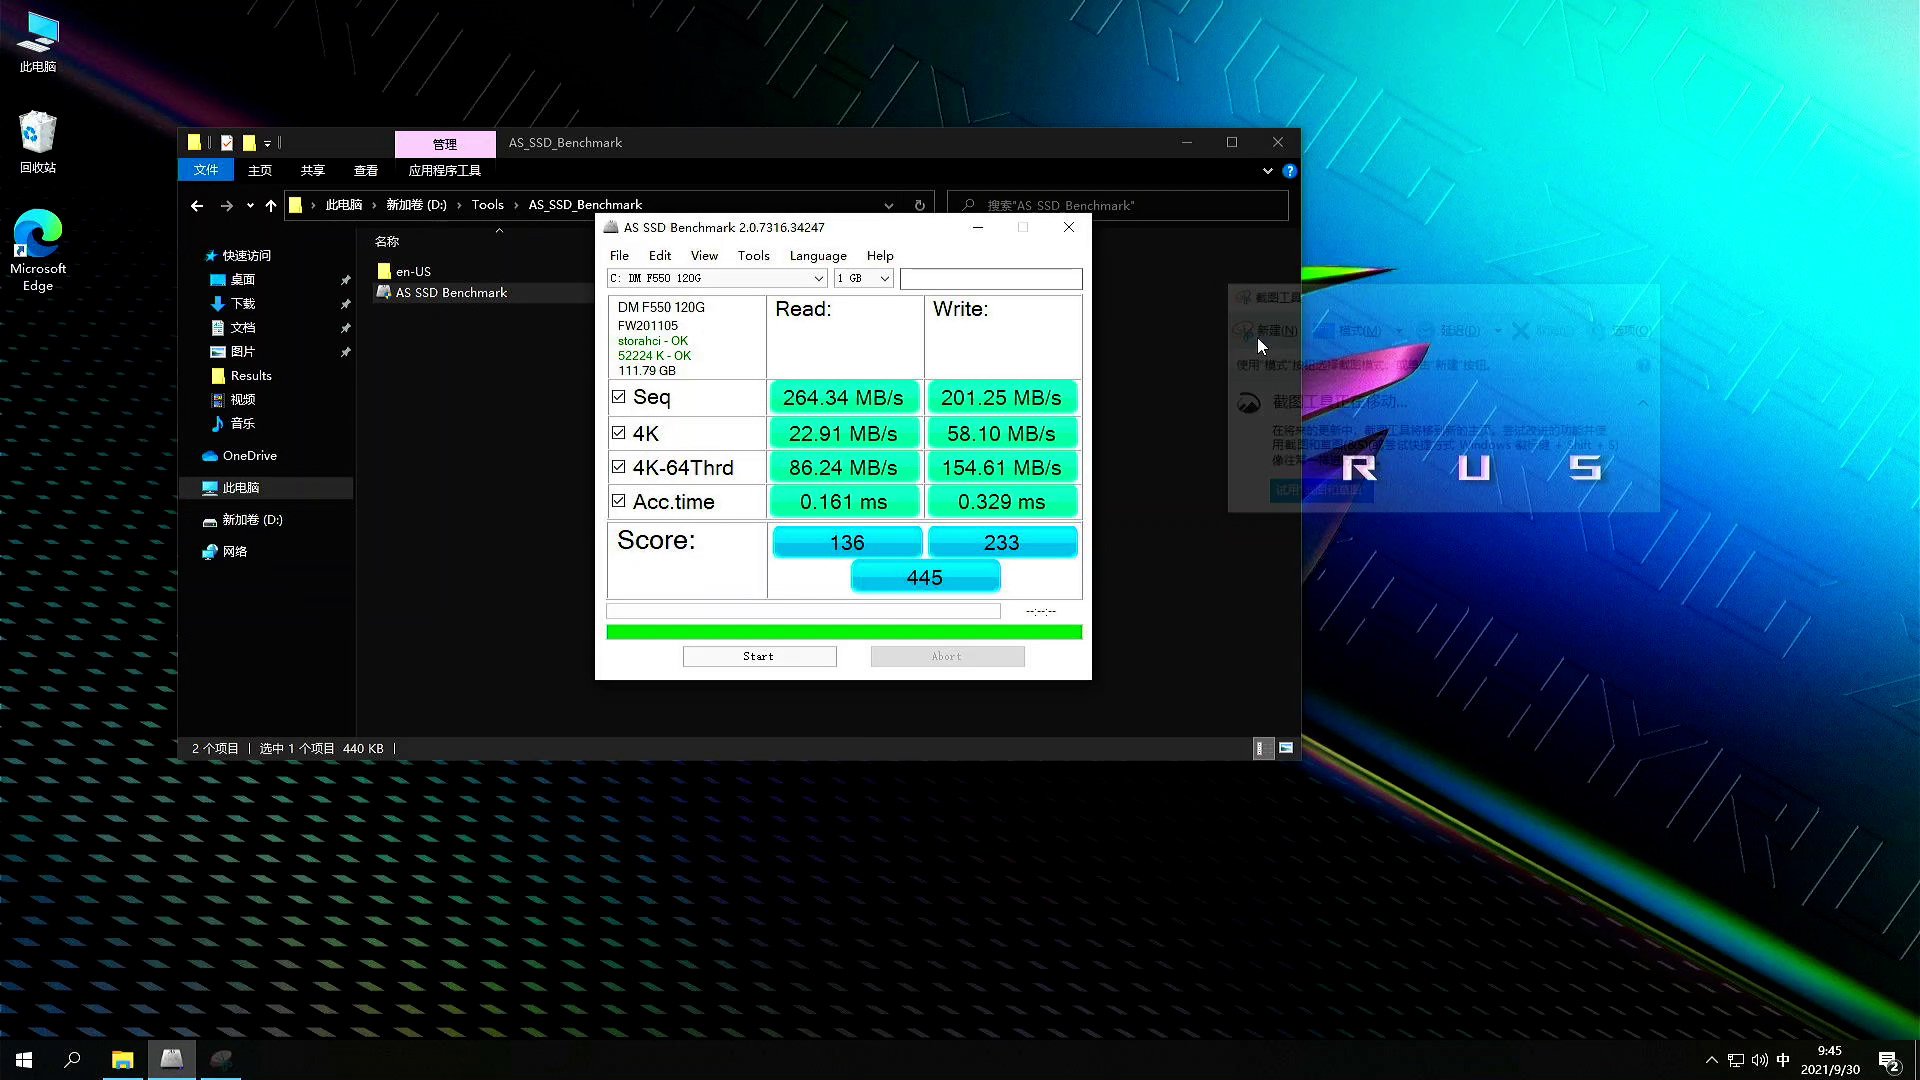
Task: Open Results folder in navigation pane
Action: (x=250, y=376)
